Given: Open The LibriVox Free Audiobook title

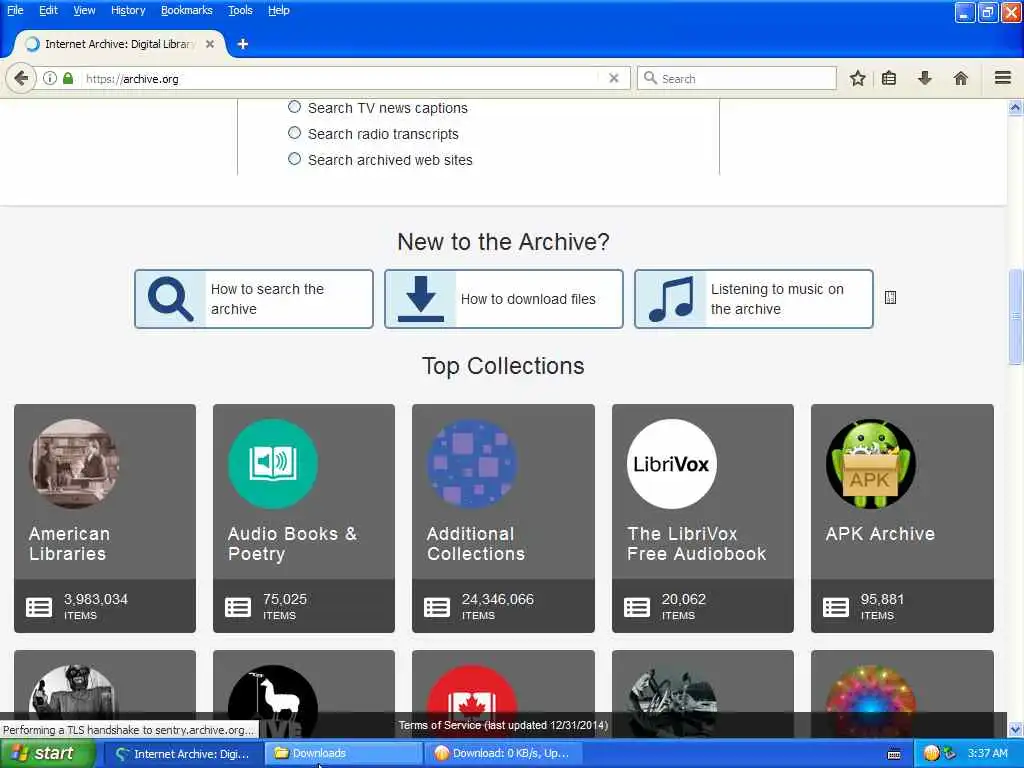Looking at the screenshot, I should click(x=696, y=543).
